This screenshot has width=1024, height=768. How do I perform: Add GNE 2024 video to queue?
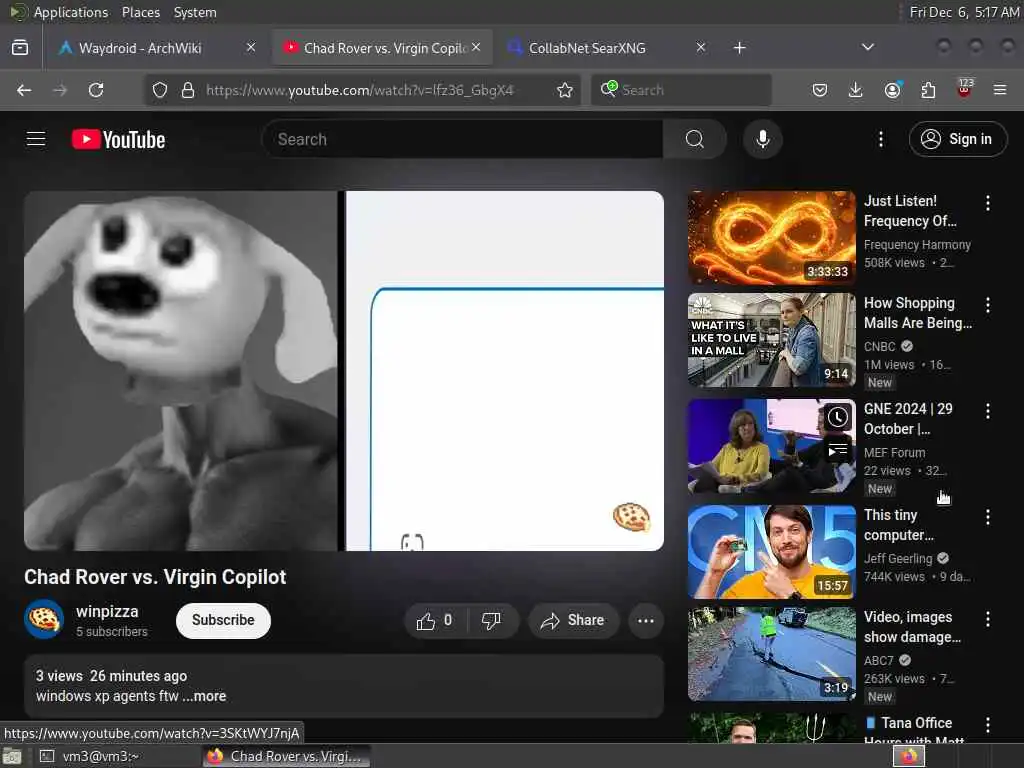[x=837, y=450]
